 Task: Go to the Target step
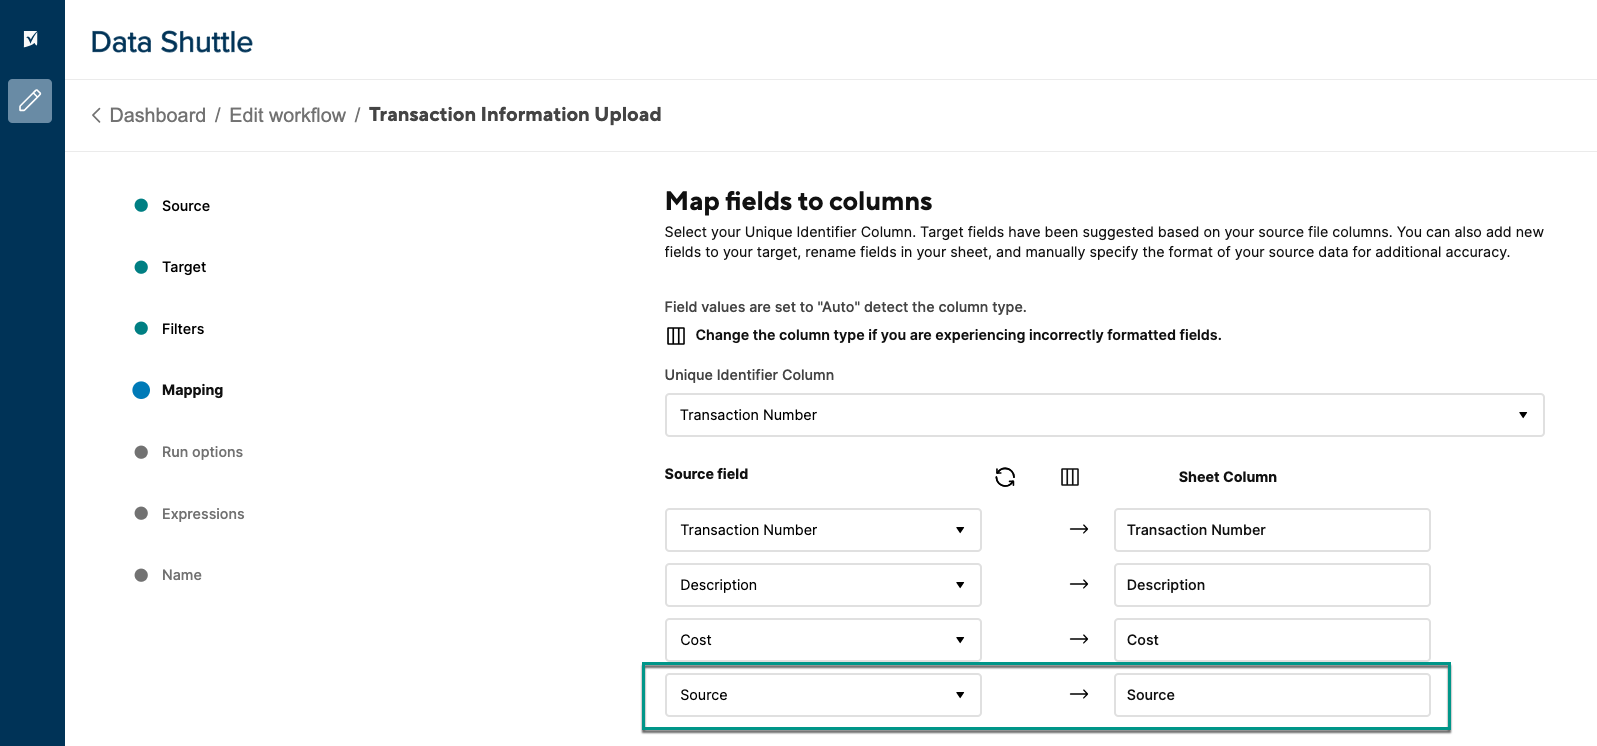click(x=184, y=267)
